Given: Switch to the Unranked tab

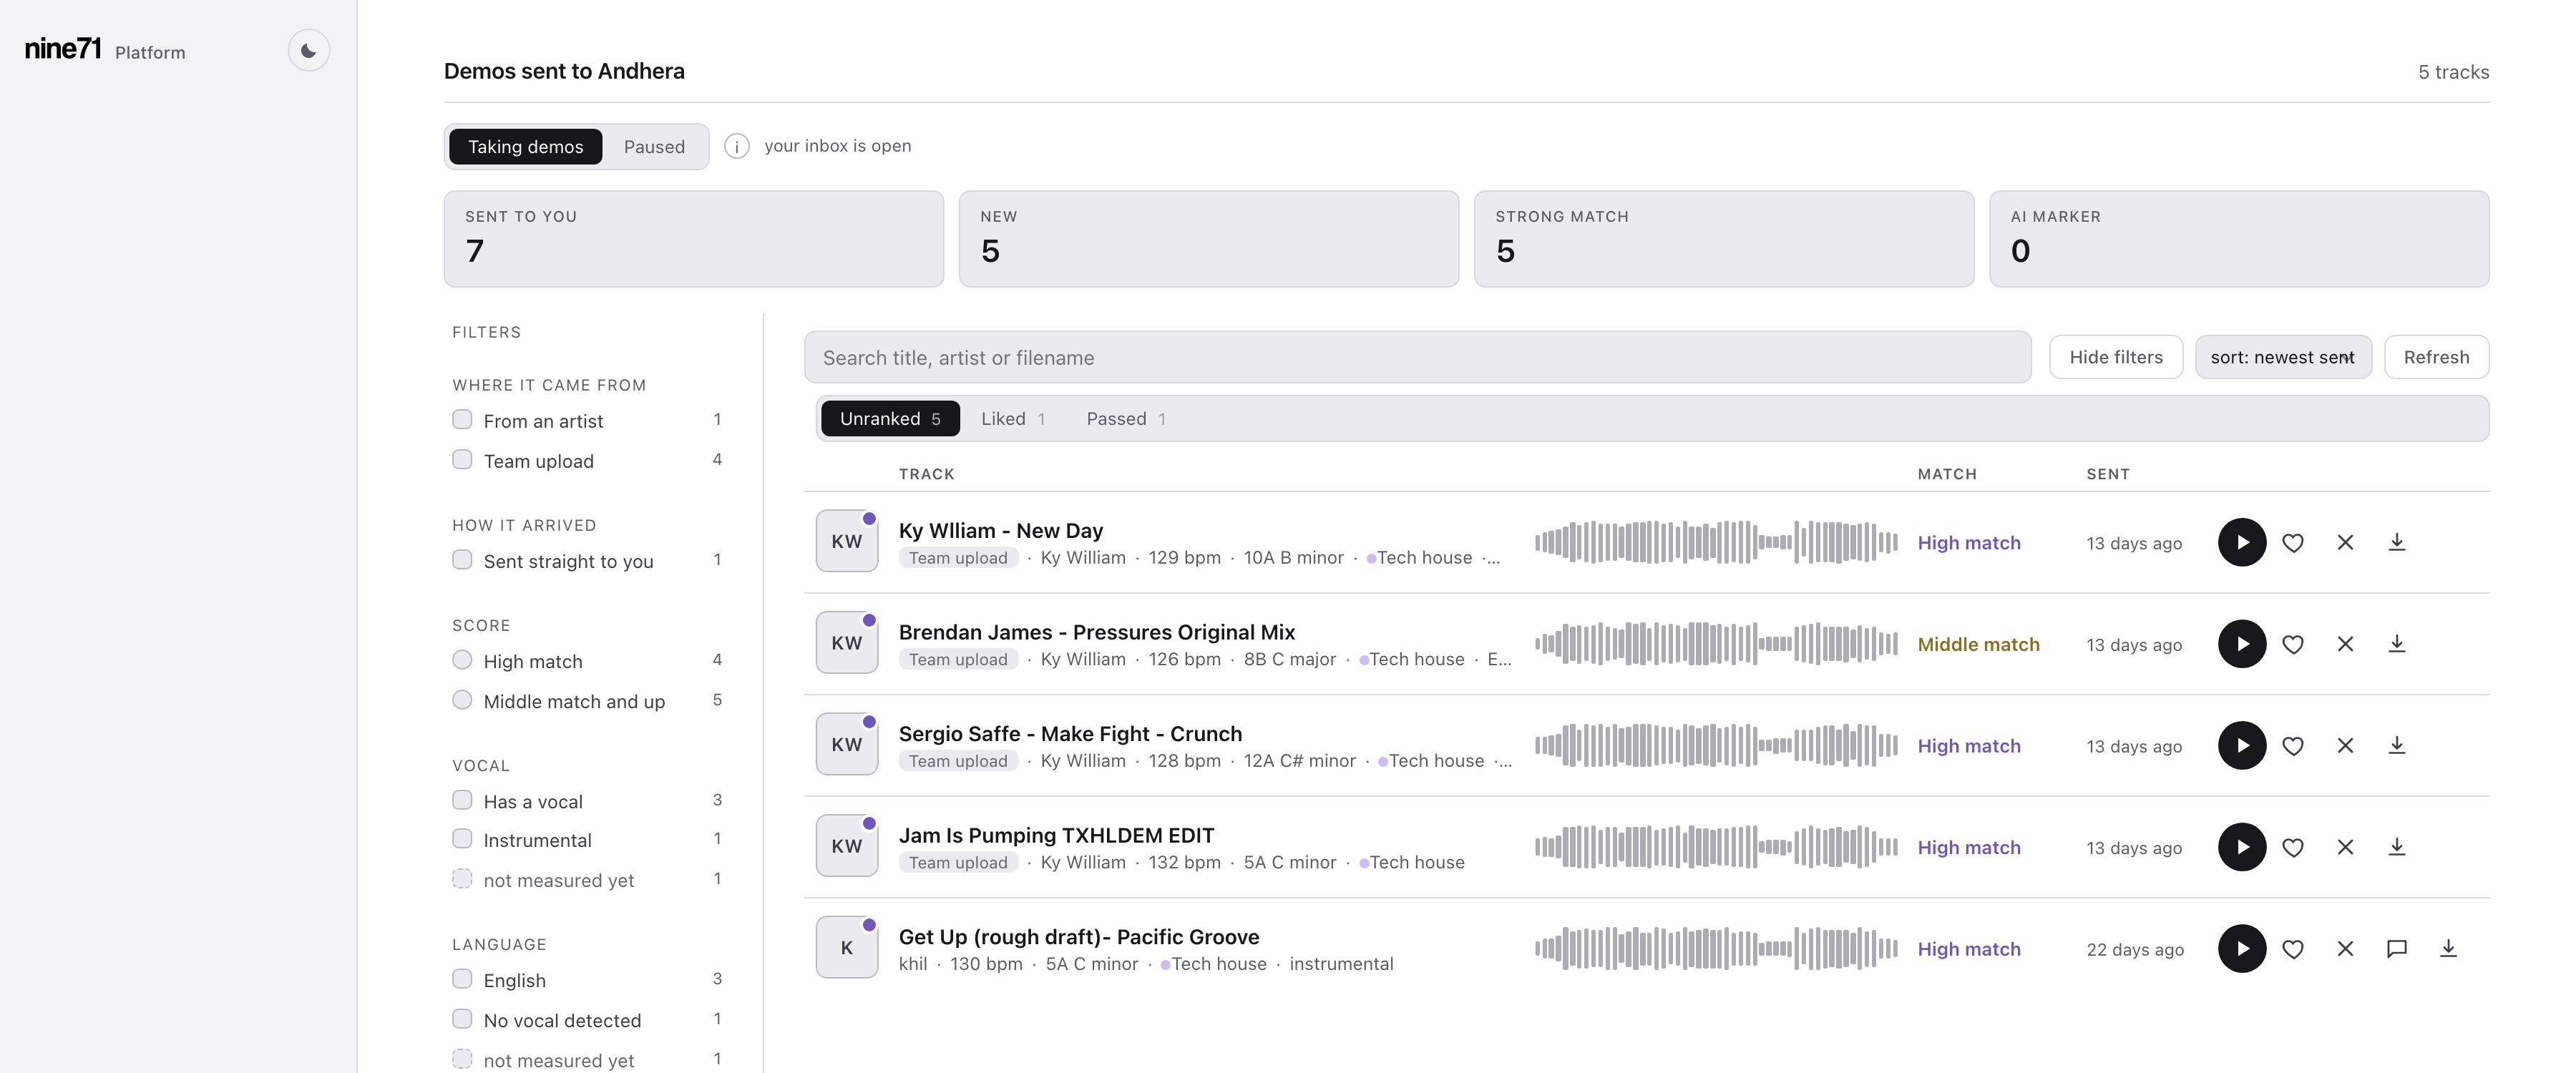Looking at the screenshot, I should click(890, 418).
